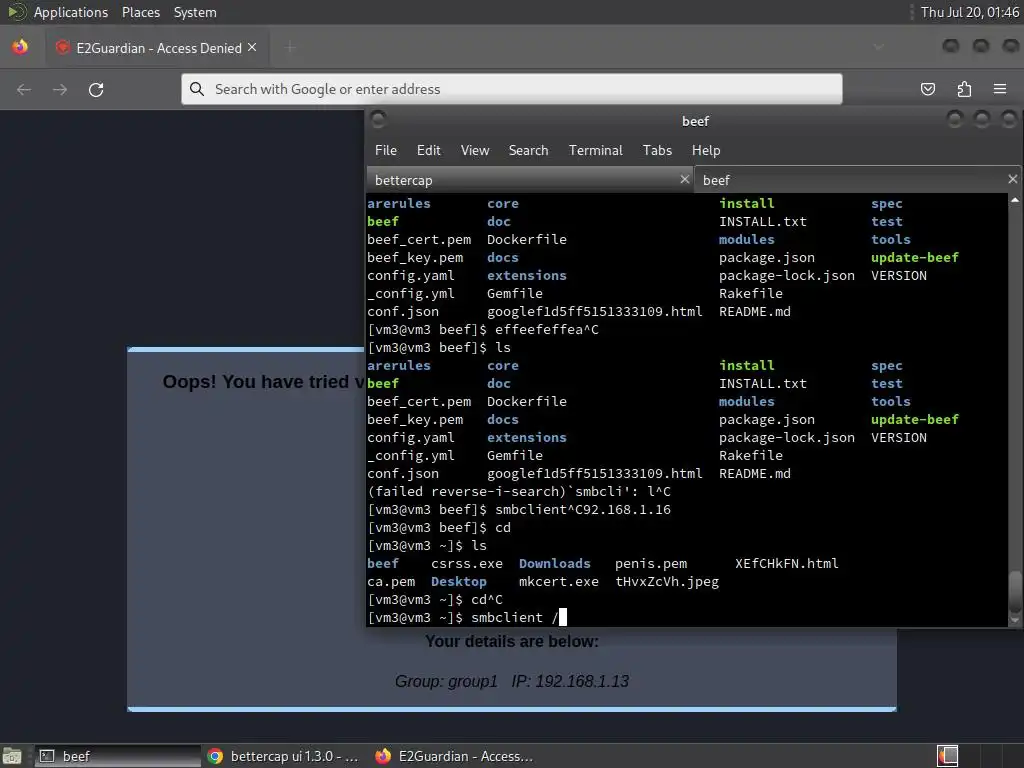Switch to beef terminal taskbar button
This screenshot has height=768, width=1024.
point(118,756)
